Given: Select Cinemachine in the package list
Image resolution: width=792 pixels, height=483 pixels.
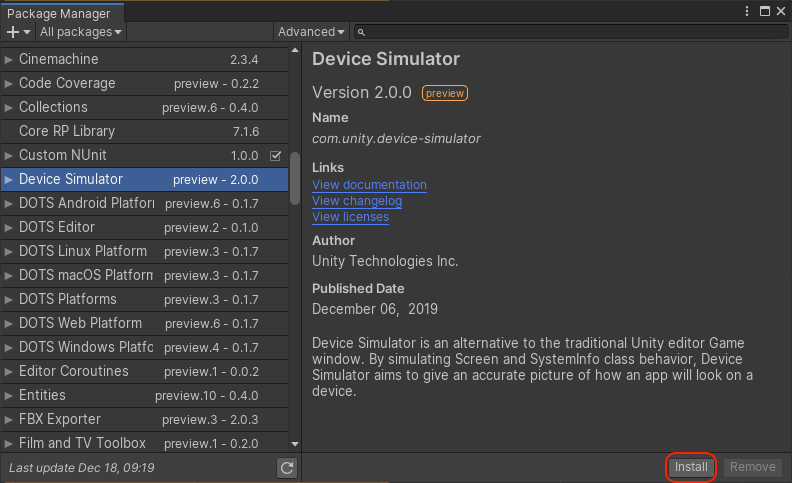Looking at the screenshot, I should click(x=144, y=59).
